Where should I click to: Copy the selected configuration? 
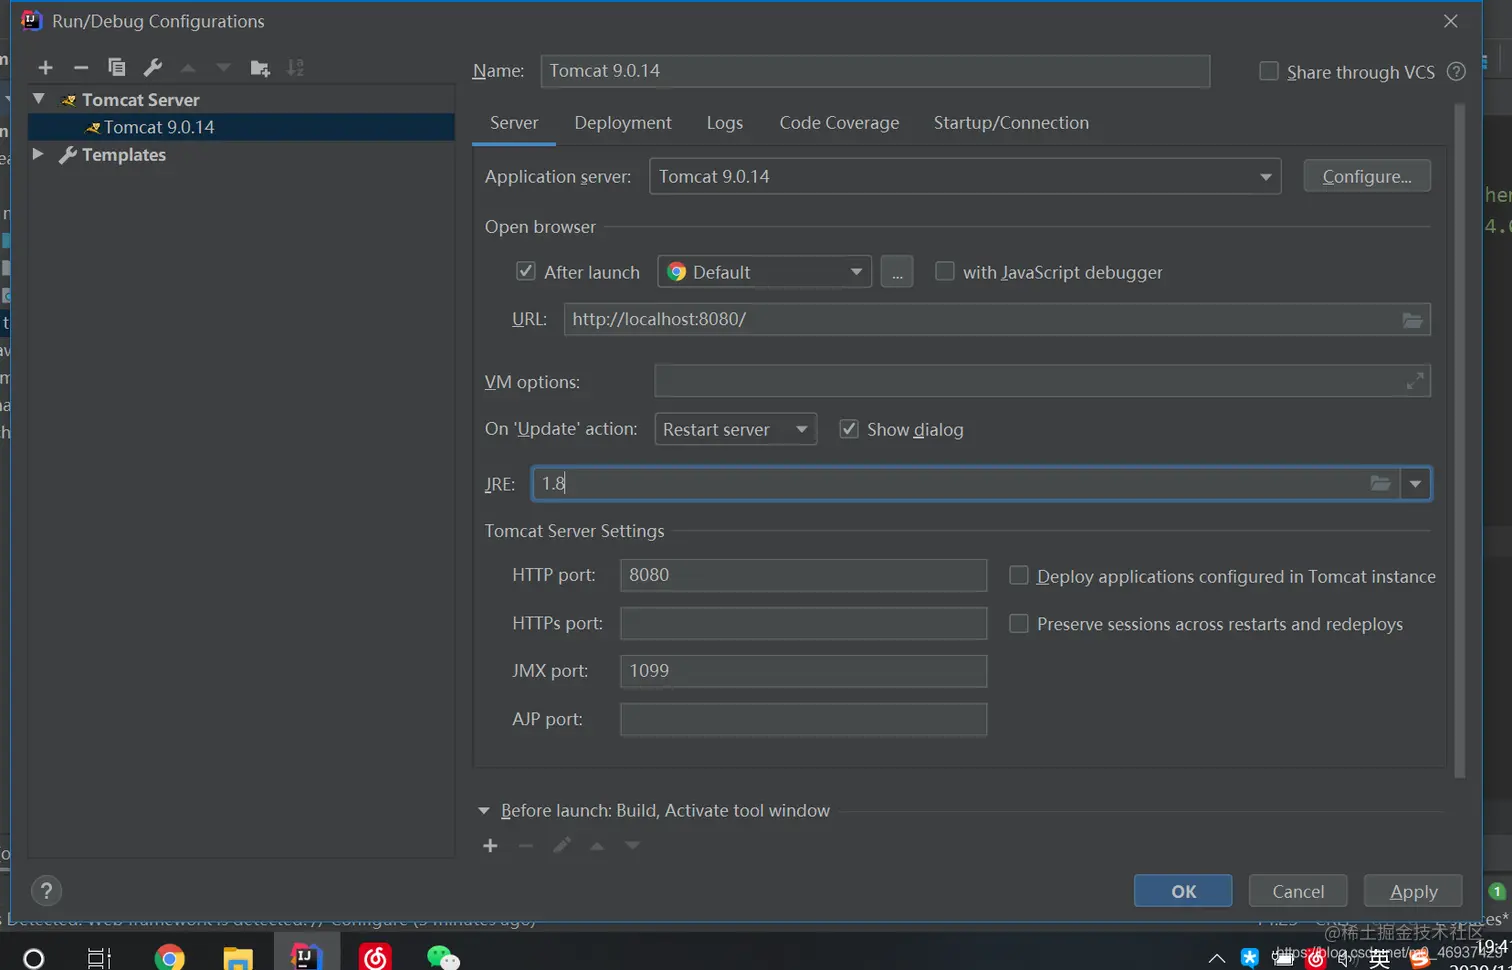(117, 68)
